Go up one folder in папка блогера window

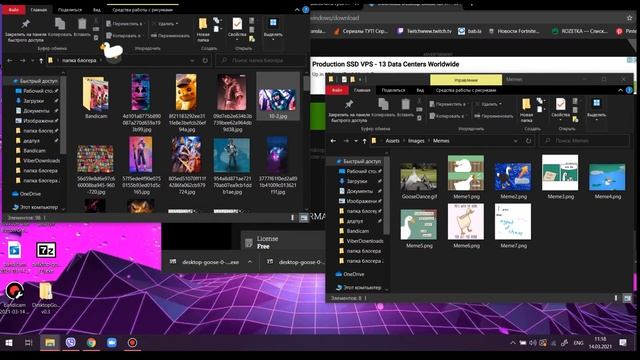point(41,60)
